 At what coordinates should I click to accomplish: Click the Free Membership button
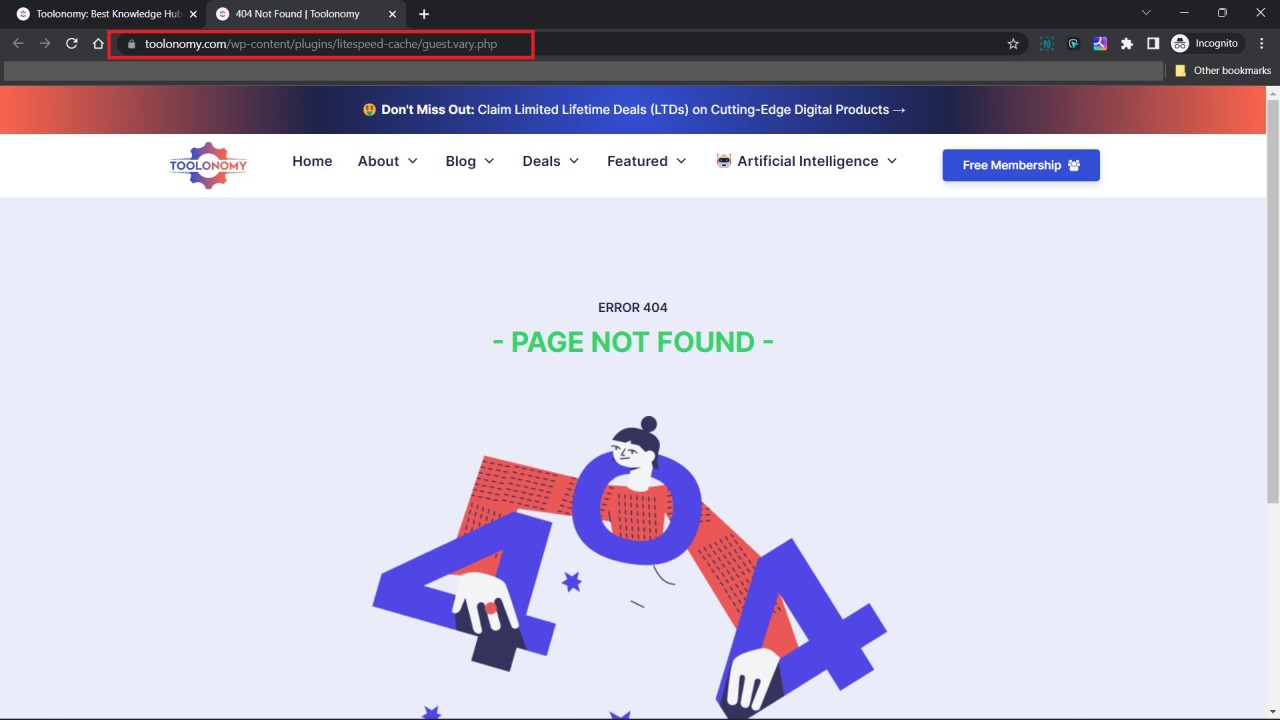[x=1020, y=165]
